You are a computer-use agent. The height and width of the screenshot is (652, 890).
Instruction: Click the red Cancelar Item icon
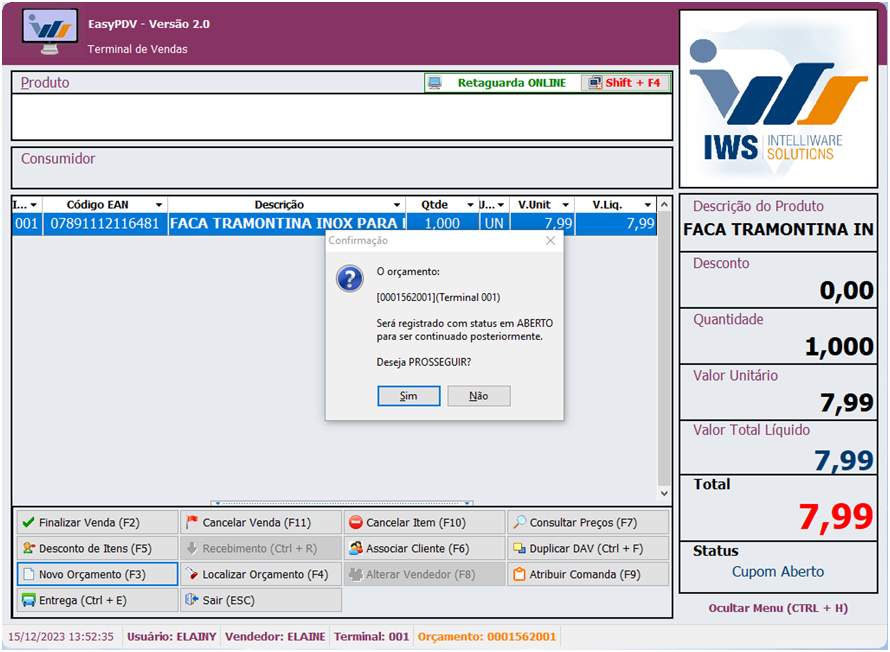coord(356,523)
